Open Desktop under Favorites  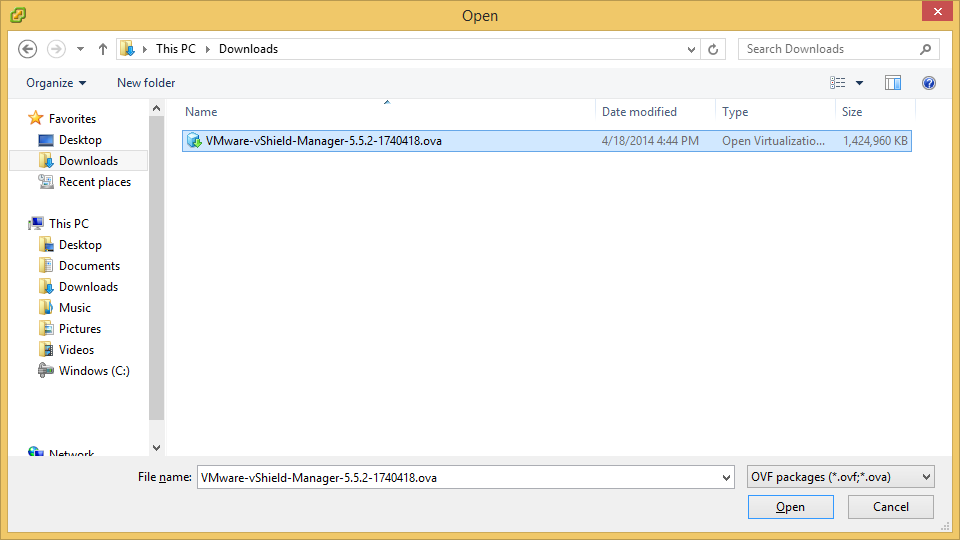pos(80,140)
